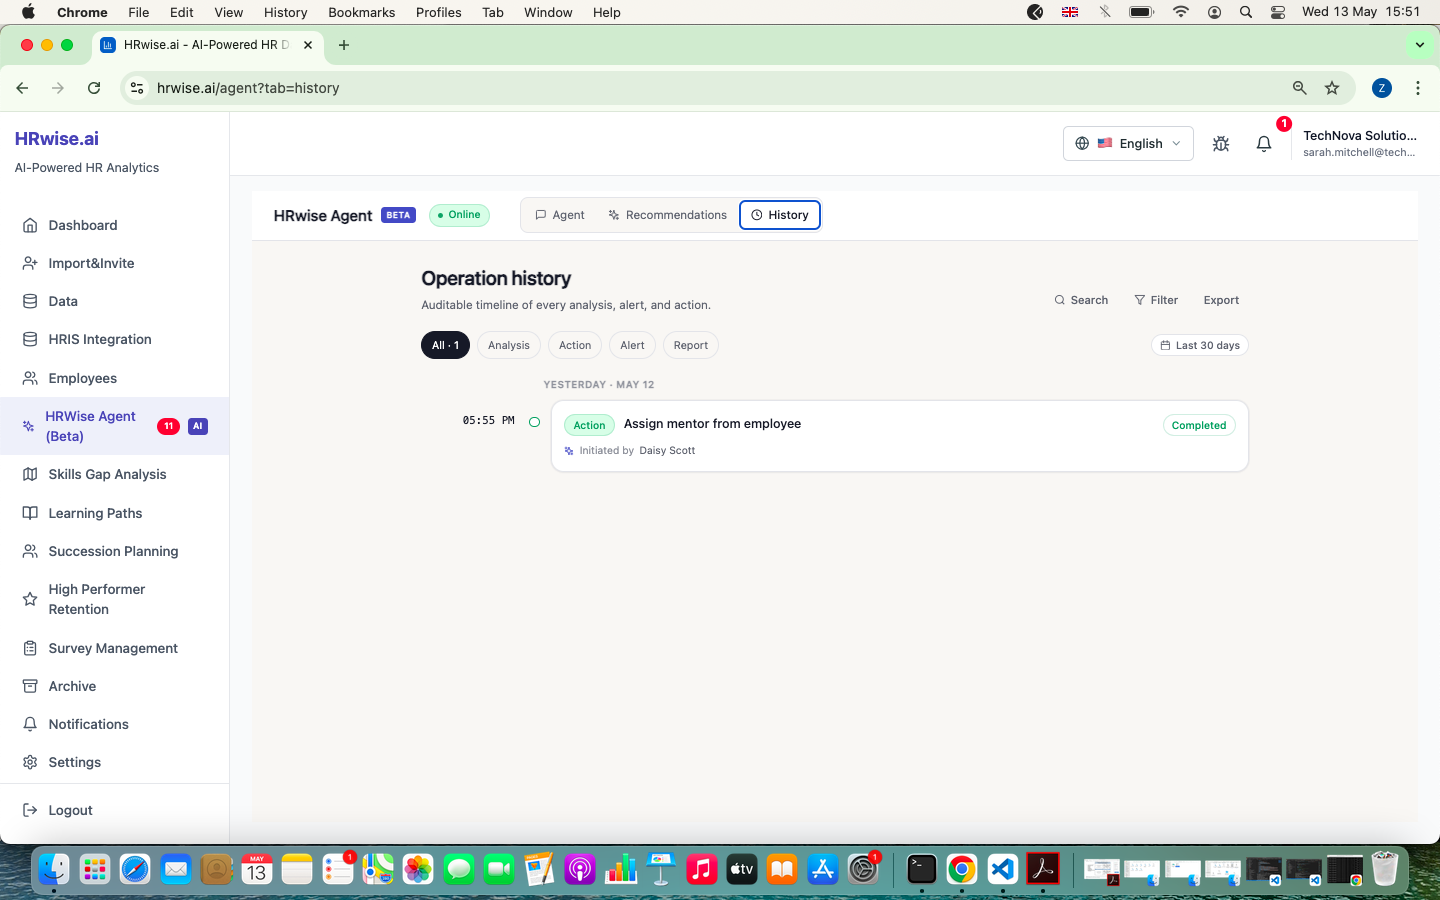Expand the English language dropdown
Screen dimensions: 1440x900
(1128, 143)
